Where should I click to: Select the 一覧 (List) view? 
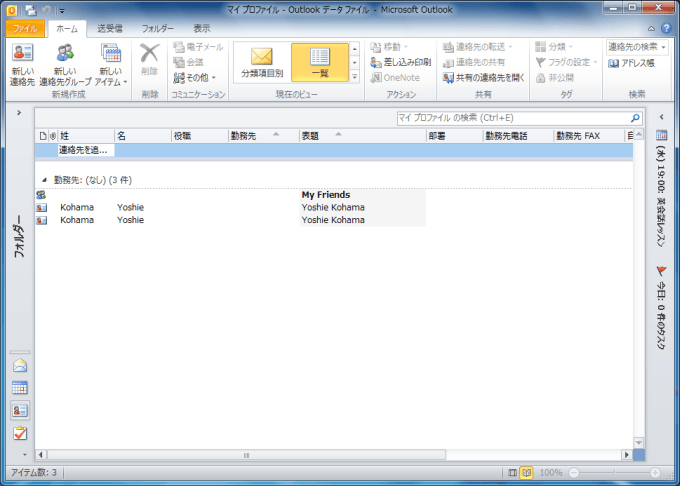[x=320, y=62]
